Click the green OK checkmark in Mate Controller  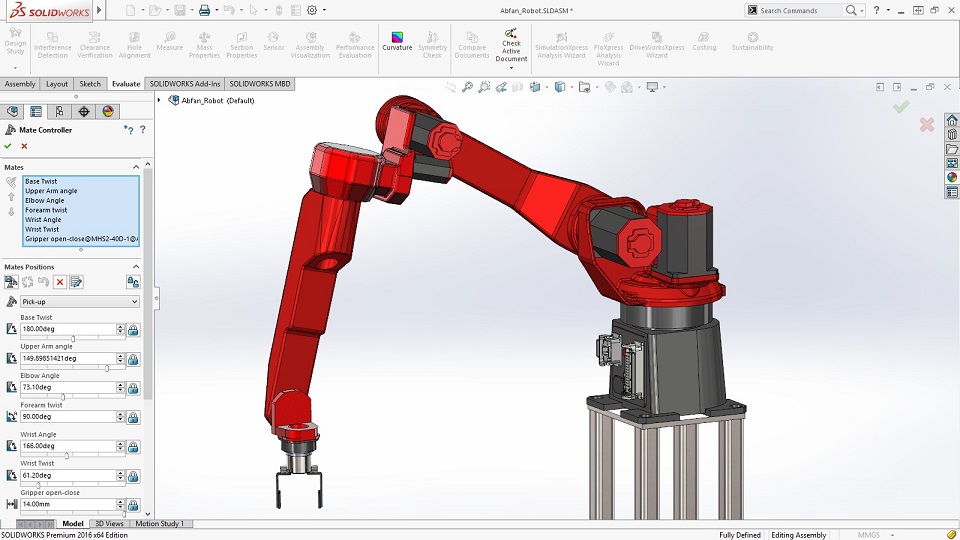[x=9, y=146]
